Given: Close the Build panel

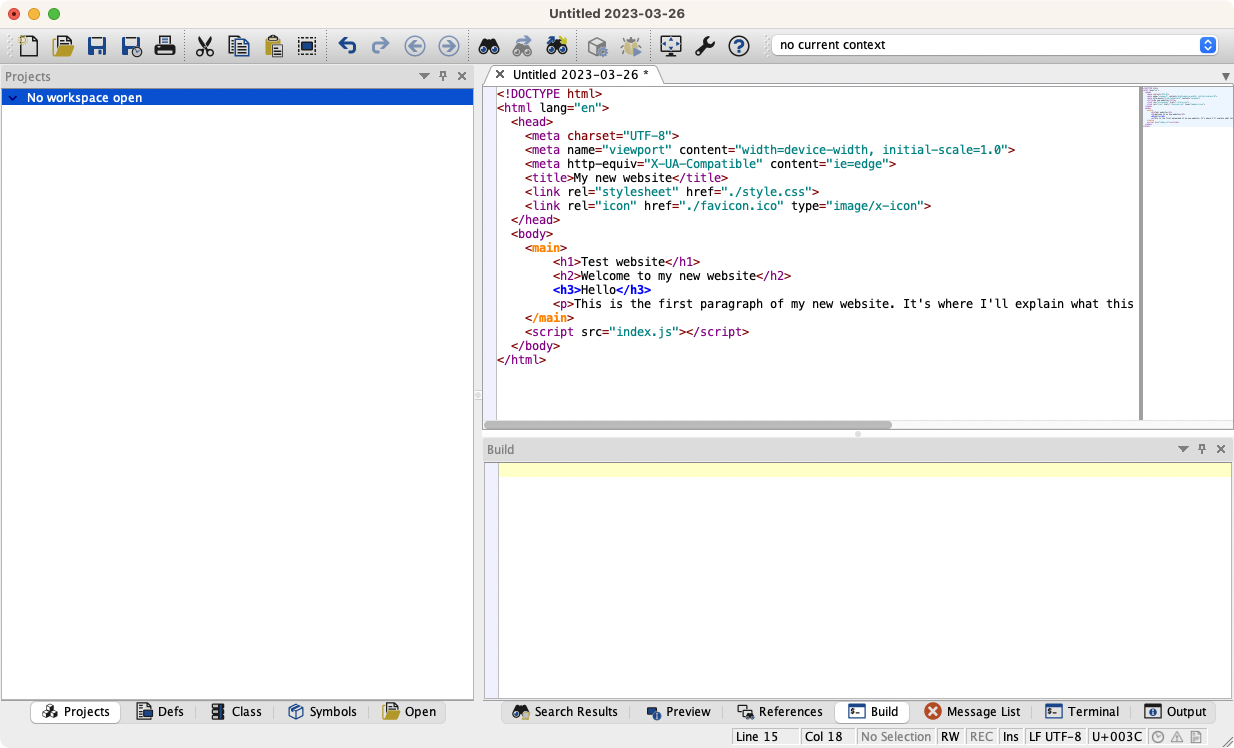Looking at the screenshot, I should 1222,450.
